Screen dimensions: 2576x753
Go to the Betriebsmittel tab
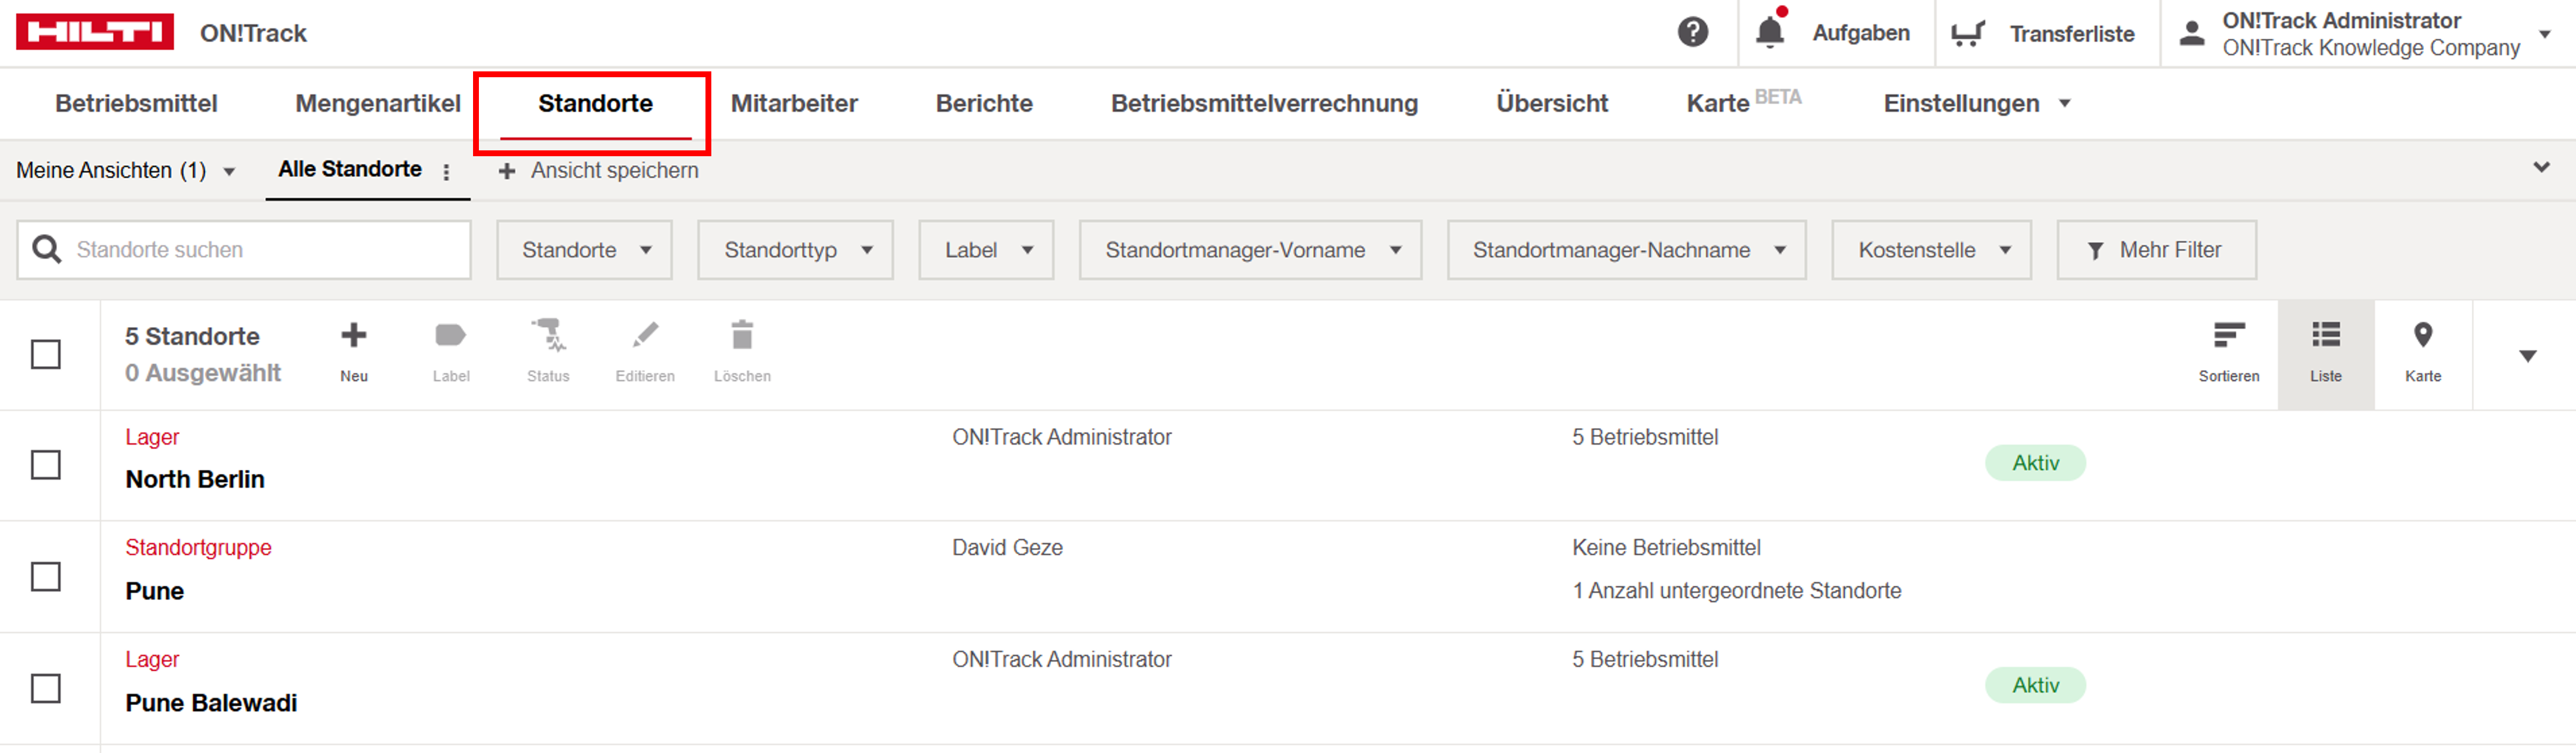click(136, 103)
